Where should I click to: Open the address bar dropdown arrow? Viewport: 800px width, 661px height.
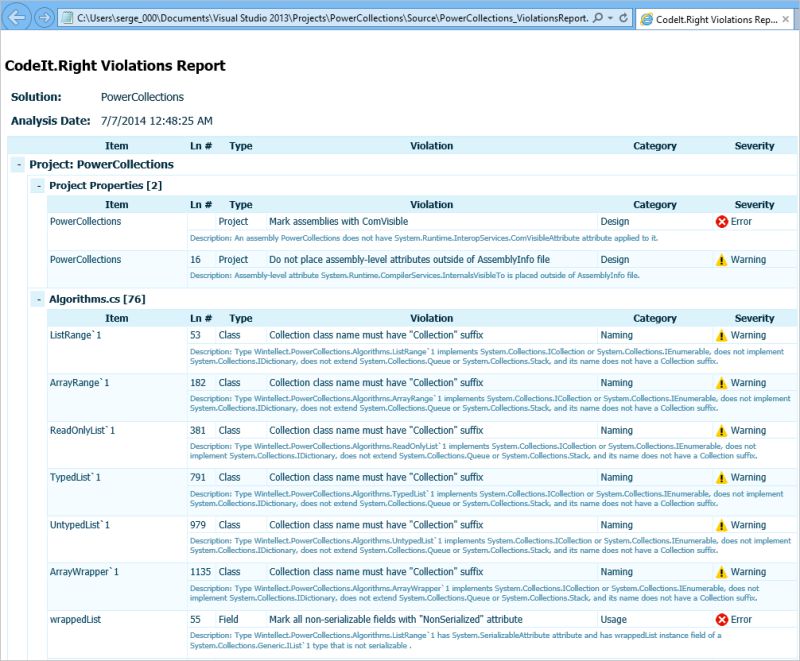coord(610,18)
